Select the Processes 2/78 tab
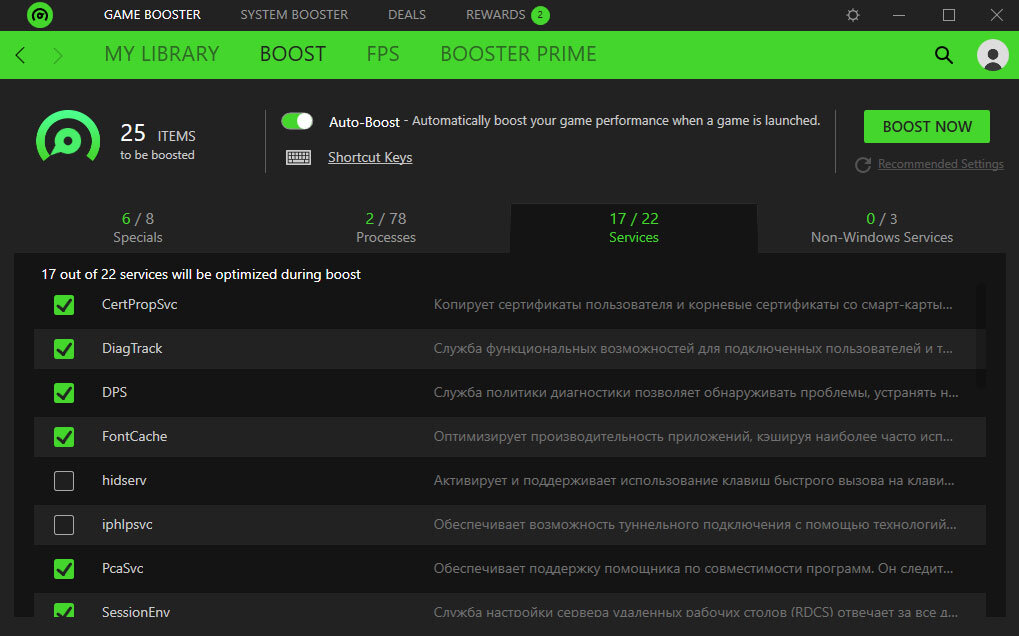This screenshot has height=636, width=1019. pyautogui.click(x=386, y=227)
